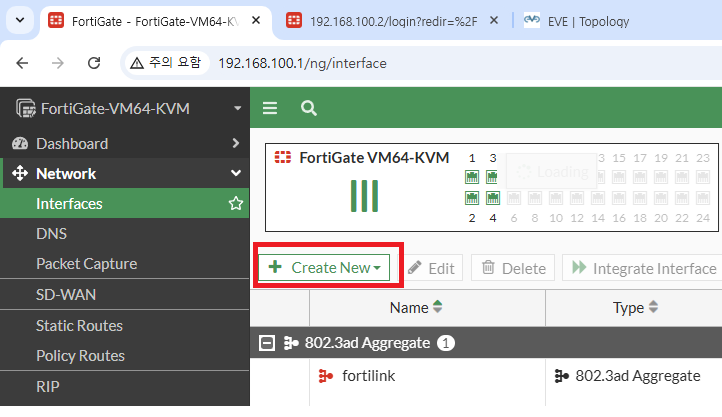This screenshot has width=722, height=417.
Task: Select port 8 on the faceplate
Action: tap(535, 198)
